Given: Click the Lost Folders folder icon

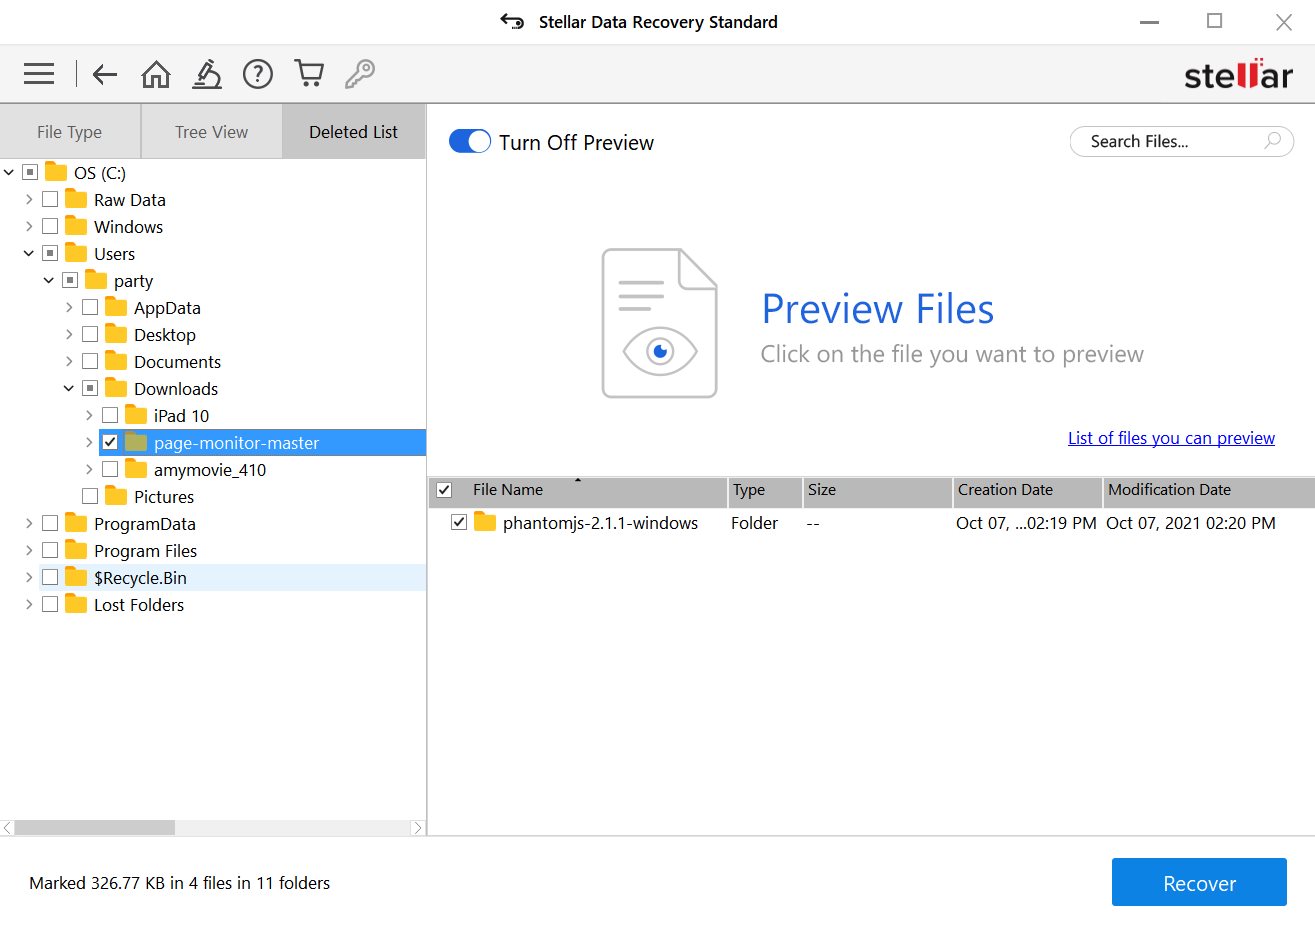Looking at the screenshot, I should click(x=76, y=604).
